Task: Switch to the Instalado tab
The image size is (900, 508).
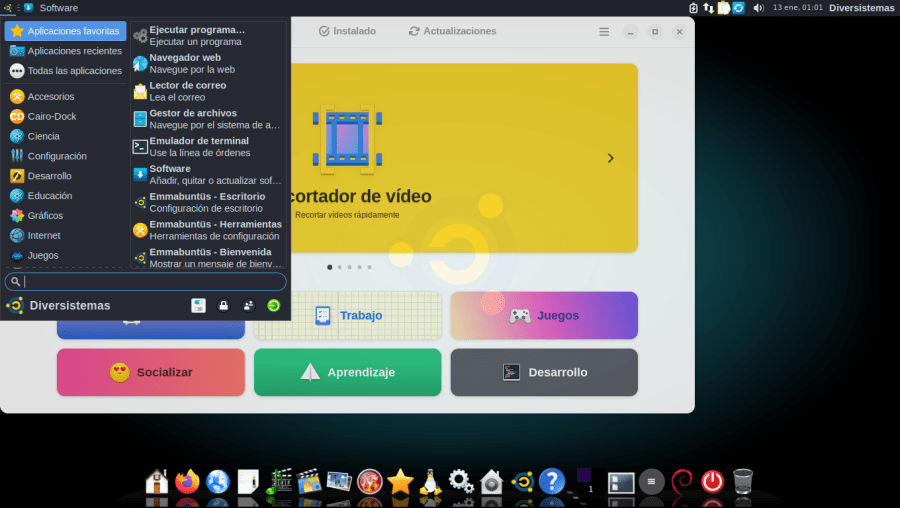Action: [x=347, y=31]
